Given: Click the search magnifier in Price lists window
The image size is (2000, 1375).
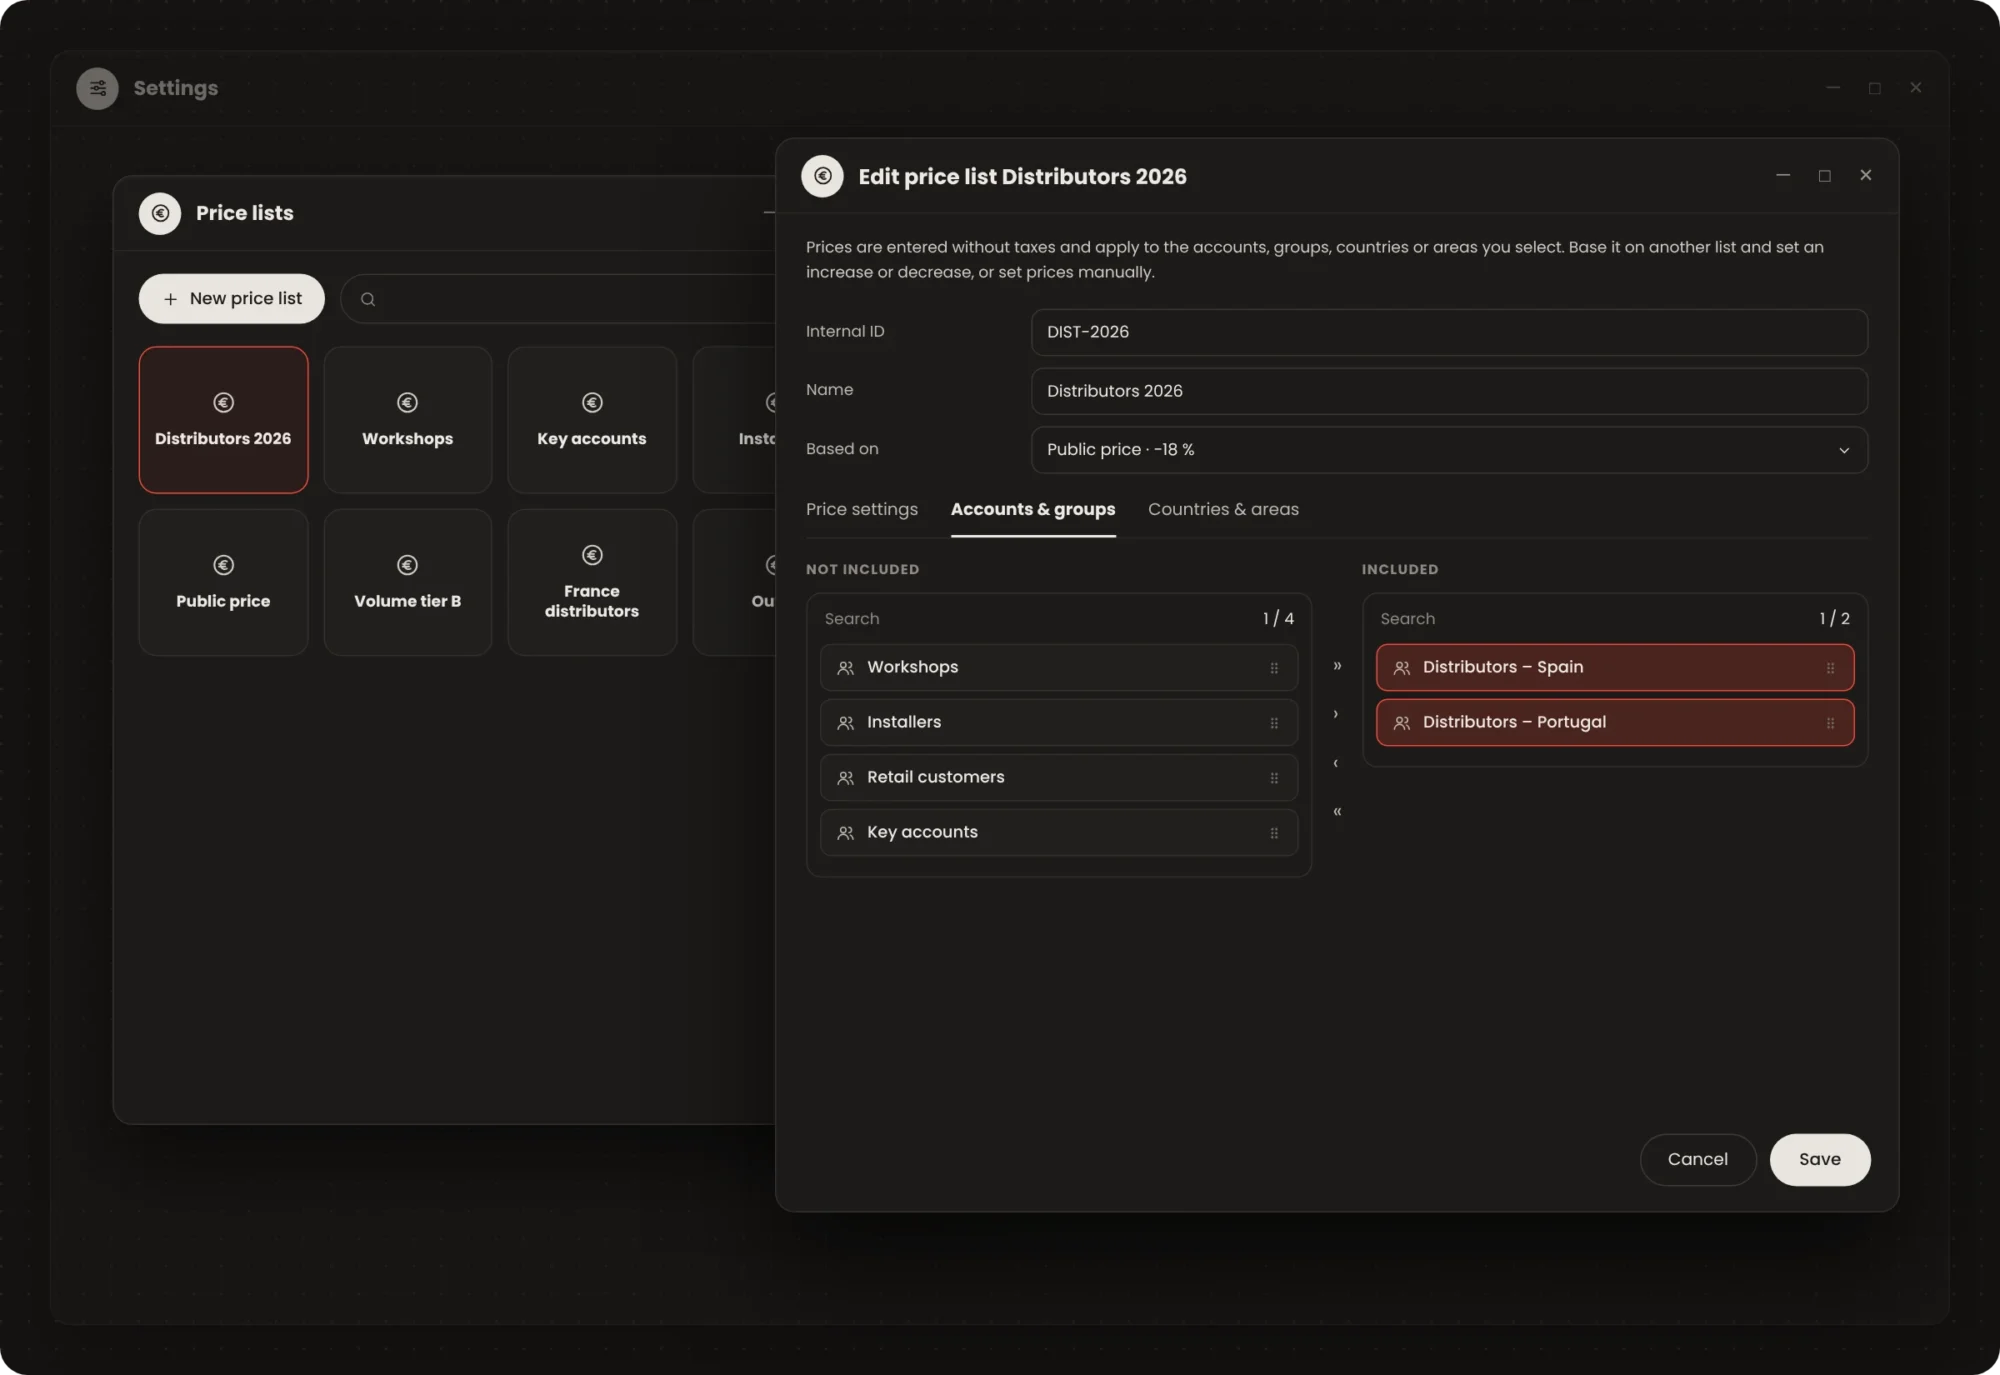Looking at the screenshot, I should [x=368, y=299].
